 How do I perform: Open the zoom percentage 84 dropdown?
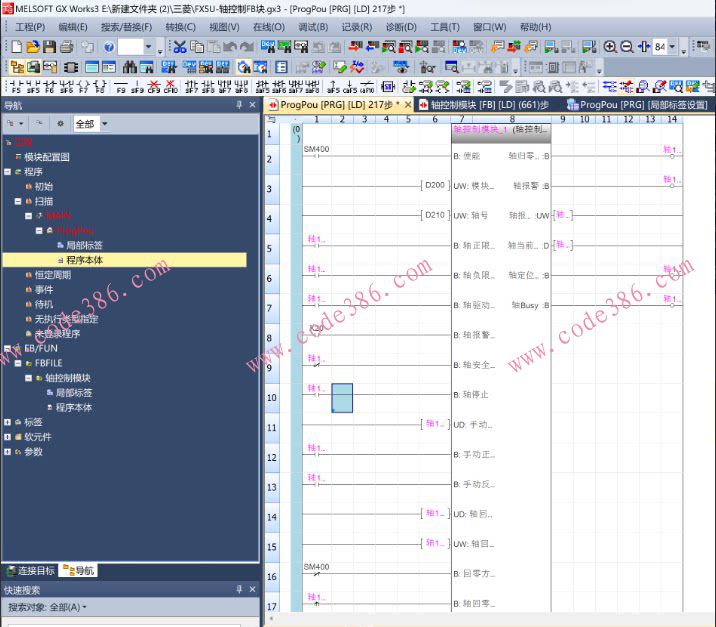click(x=672, y=47)
